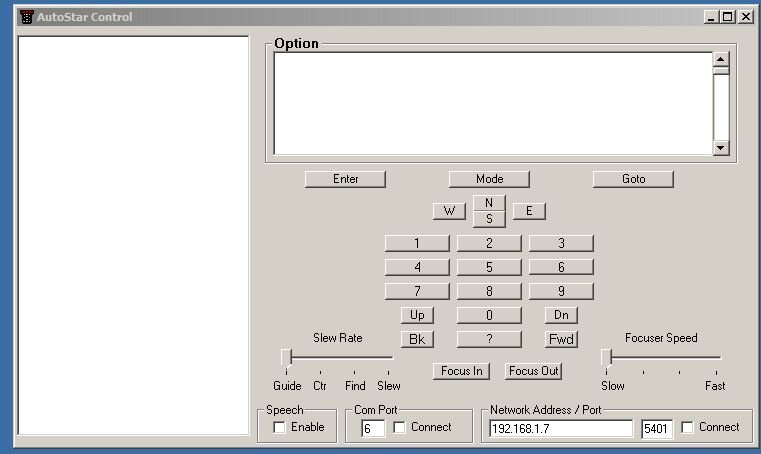The width and height of the screenshot is (761, 454).
Task: Close the AutoStar Control window
Action: [x=745, y=17]
